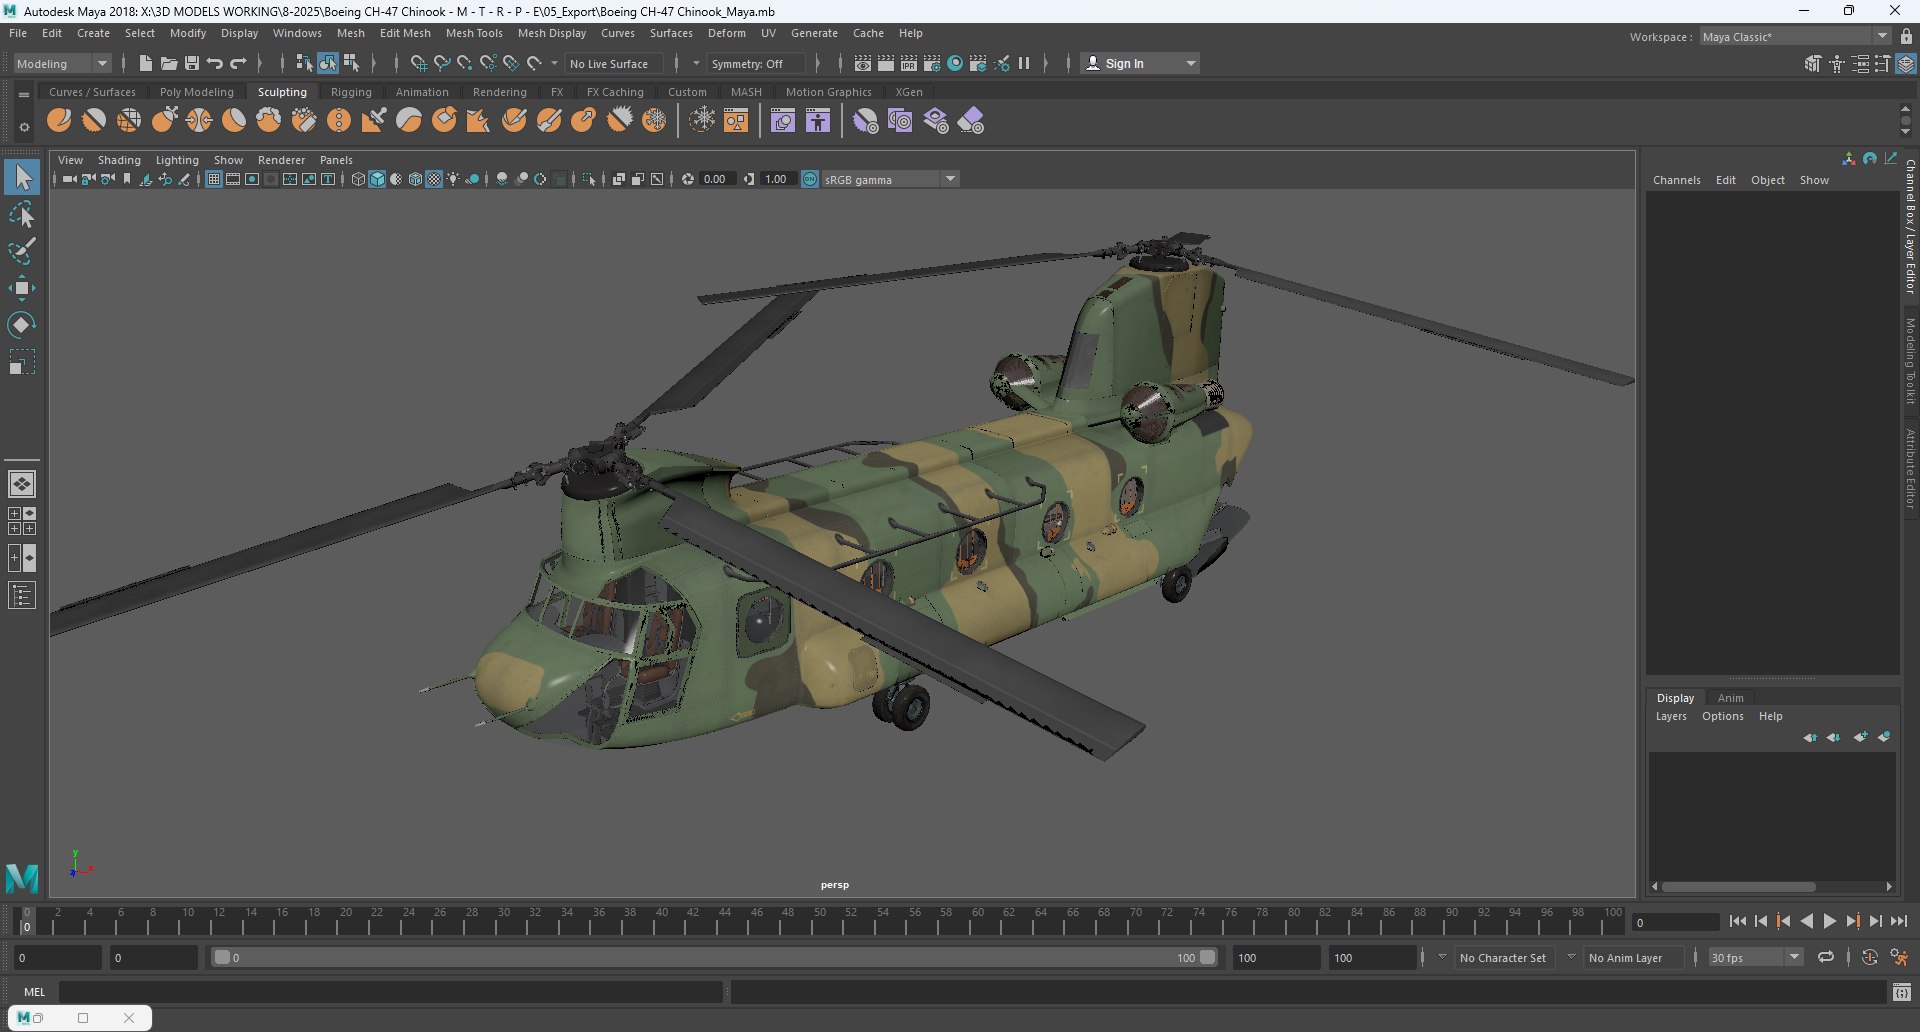Viewport: 1920px width, 1032px height.
Task: Choose the Grab sculpt tool on shelf
Action: point(164,121)
